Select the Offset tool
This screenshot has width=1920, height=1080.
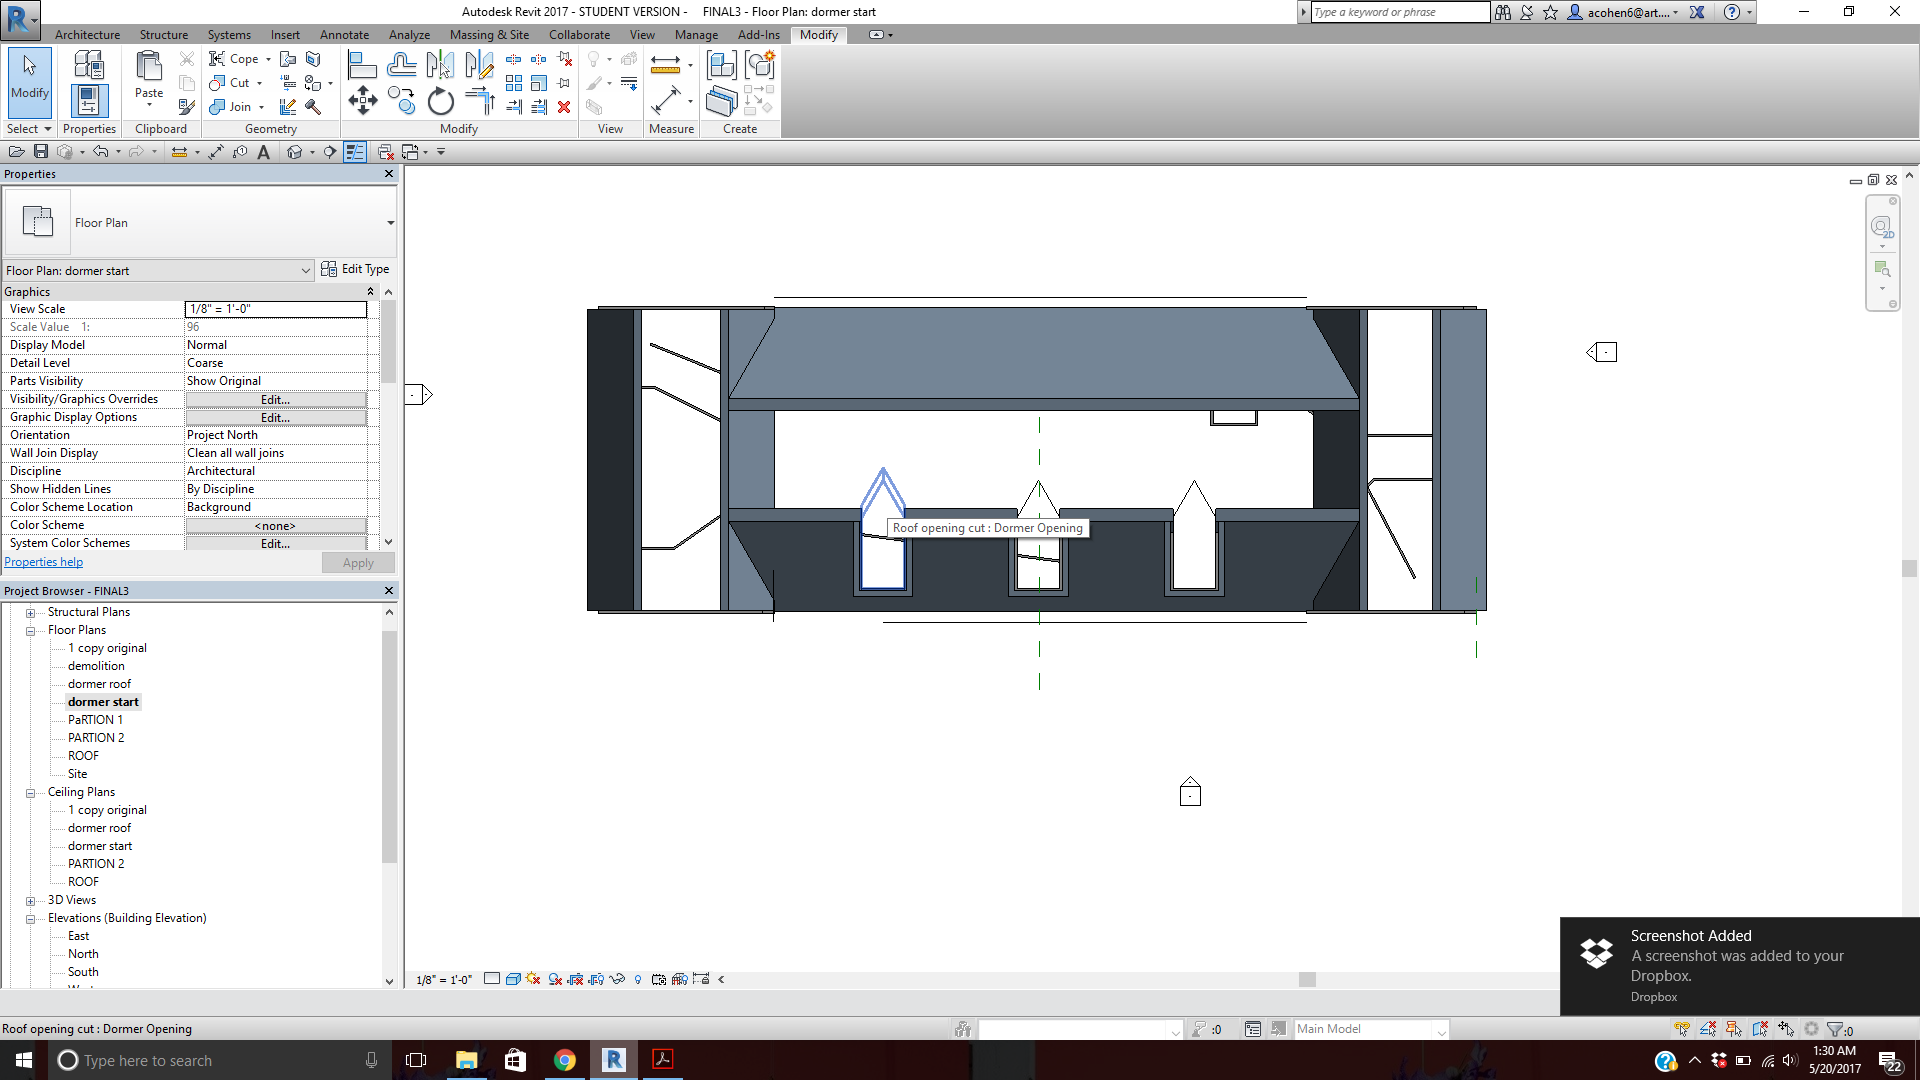coord(401,66)
